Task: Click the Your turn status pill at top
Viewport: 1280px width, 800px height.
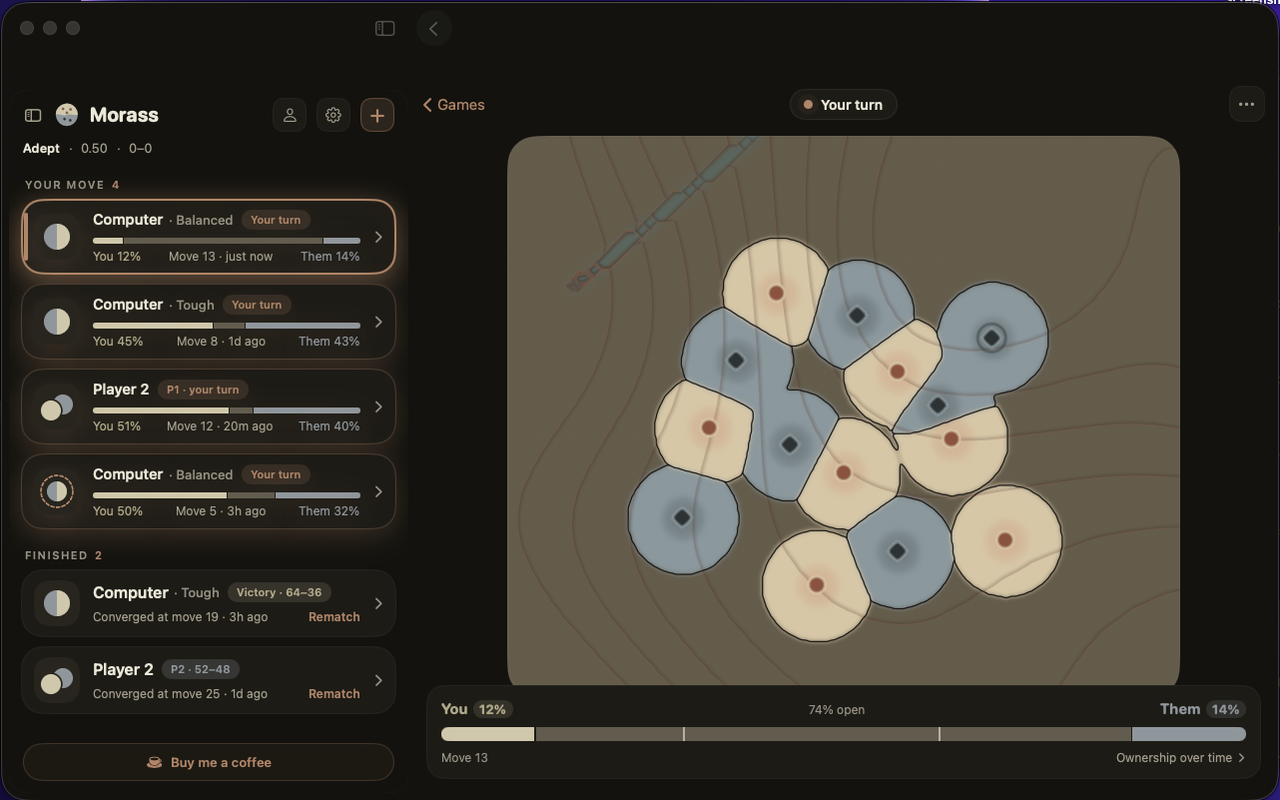Action: tap(843, 105)
